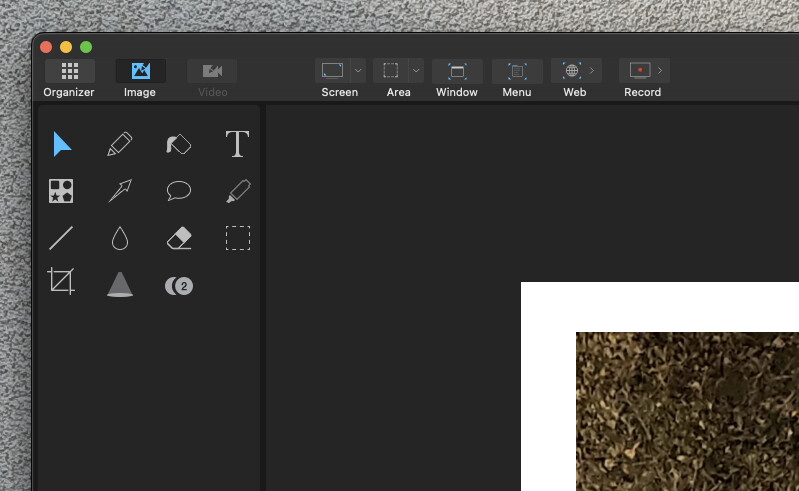Expand the Area capture dropdown arrow
Image resolution: width=799 pixels, height=491 pixels.
coord(416,71)
